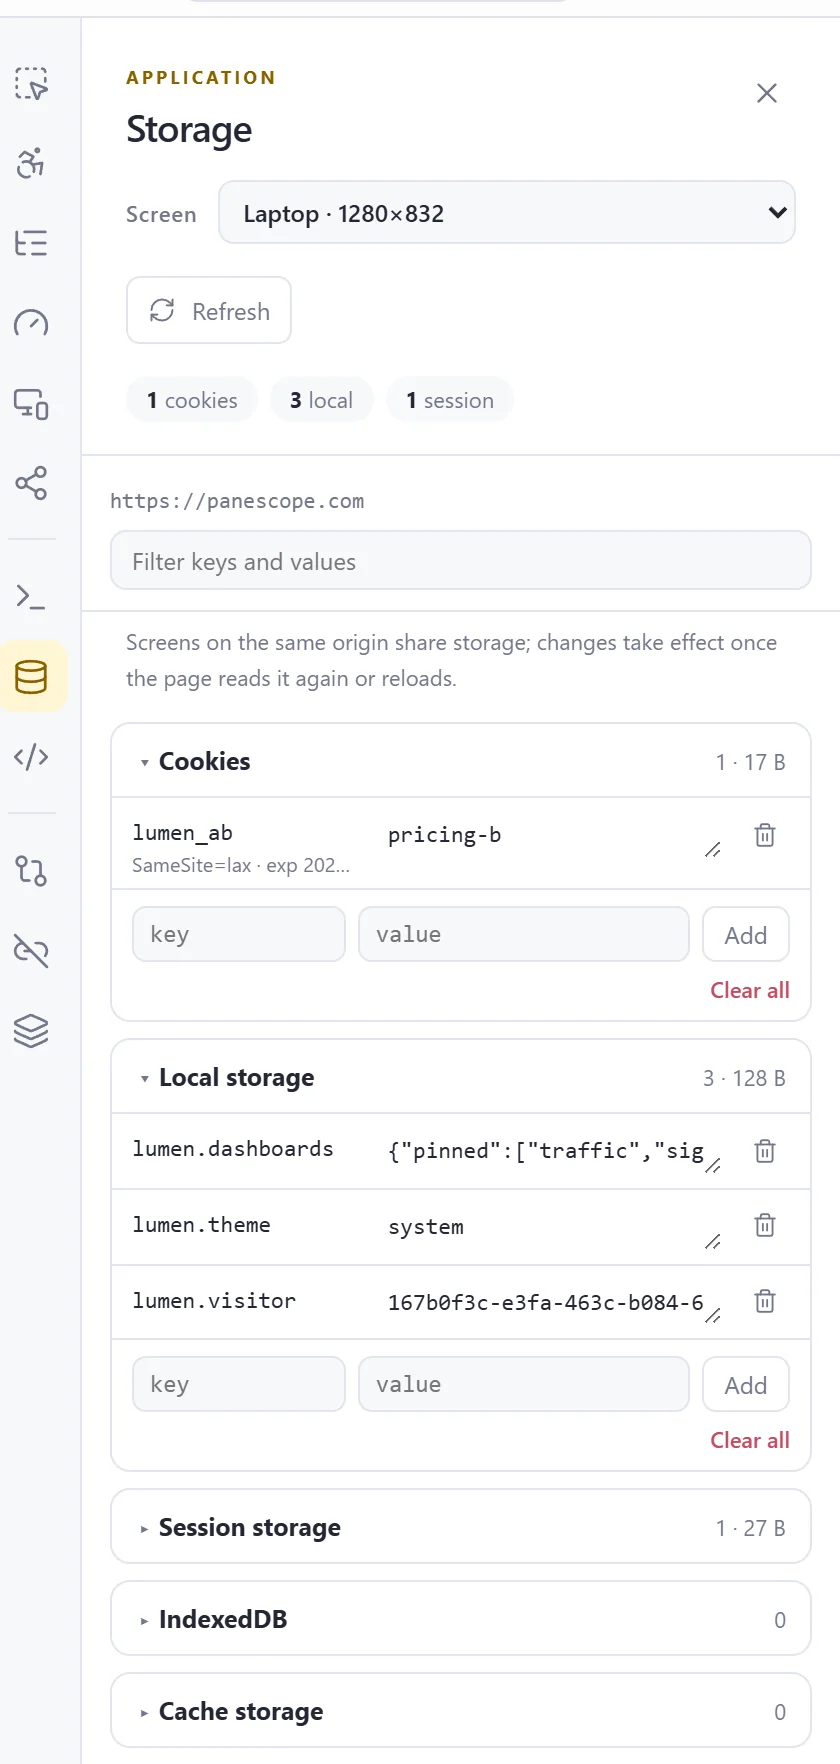This screenshot has height=1764, width=840.
Task: Delete the lumen.visitor entry with trash icon
Action: pyautogui.click(x=765, y=1301)
